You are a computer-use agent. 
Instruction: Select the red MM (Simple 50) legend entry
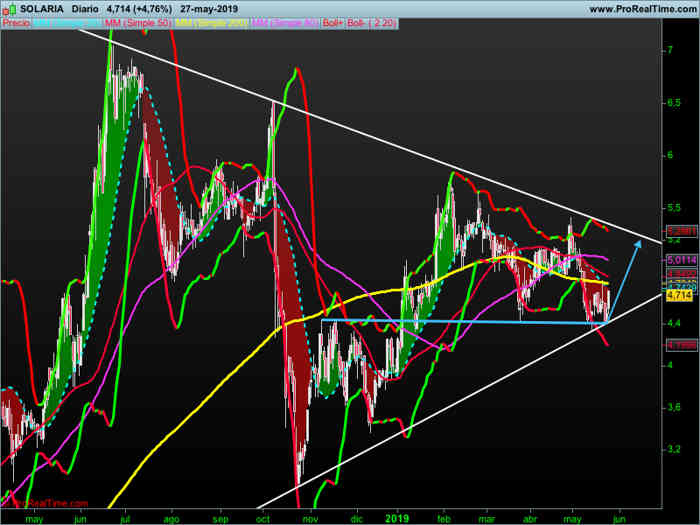[139, 23]
